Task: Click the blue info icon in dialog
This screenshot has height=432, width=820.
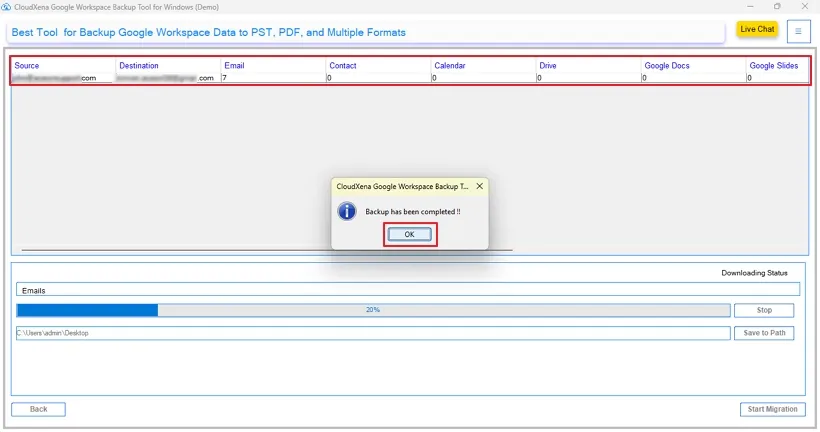Action: (x=347, y=212)
